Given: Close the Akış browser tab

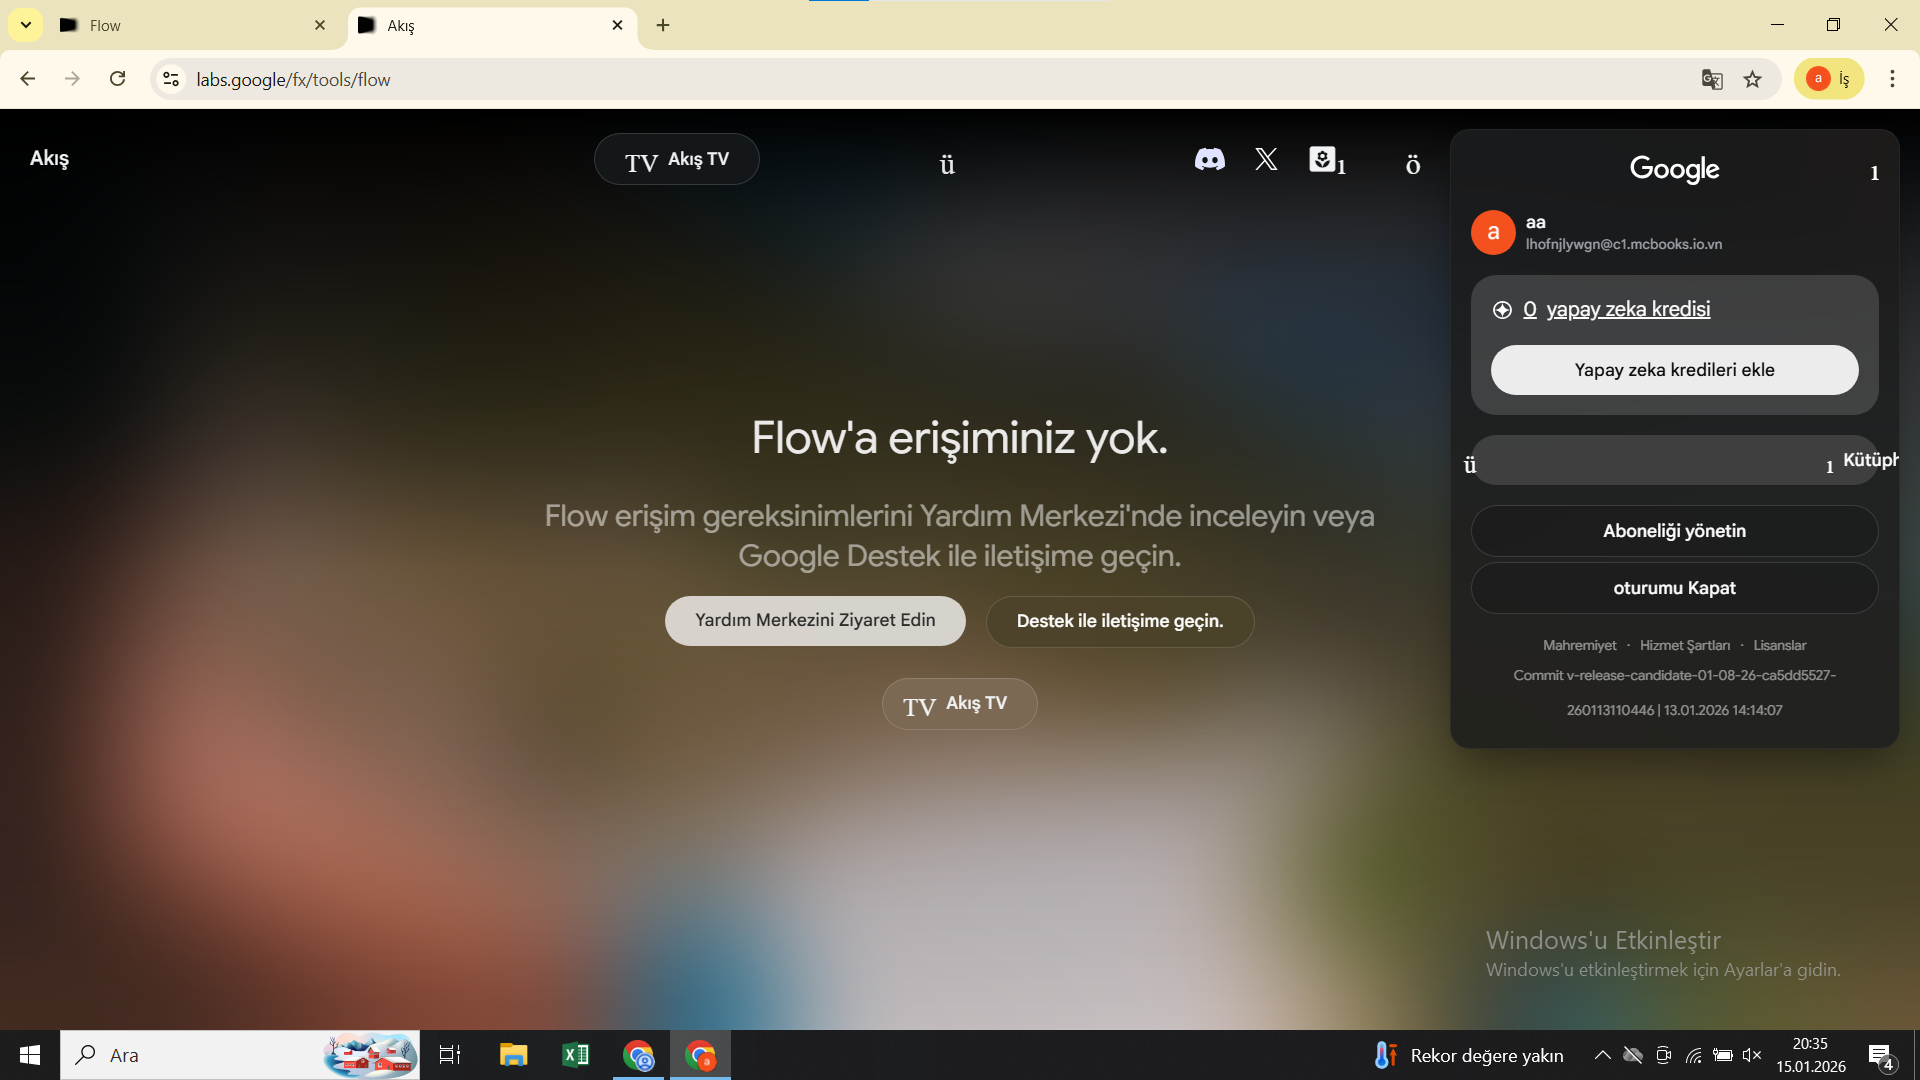Looking at the screenshot, I should pyautogui.click(x=617, y=26).
